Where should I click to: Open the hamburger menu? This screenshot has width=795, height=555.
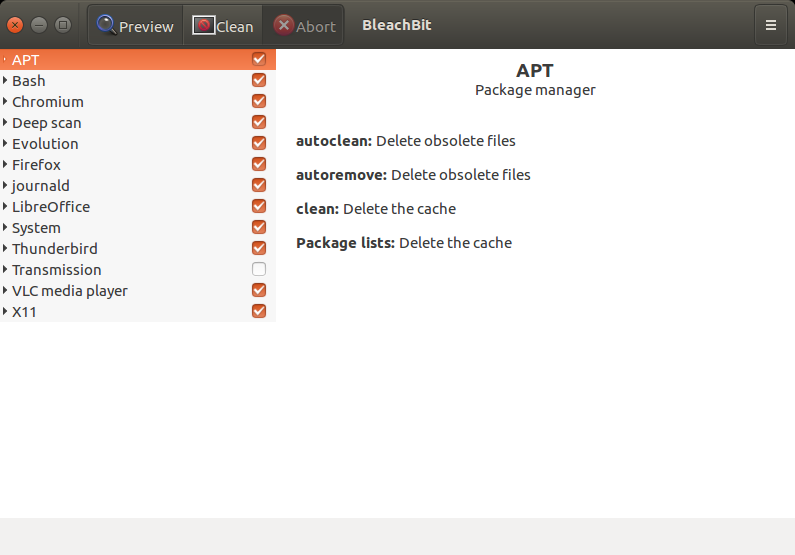tap(771, 25)
